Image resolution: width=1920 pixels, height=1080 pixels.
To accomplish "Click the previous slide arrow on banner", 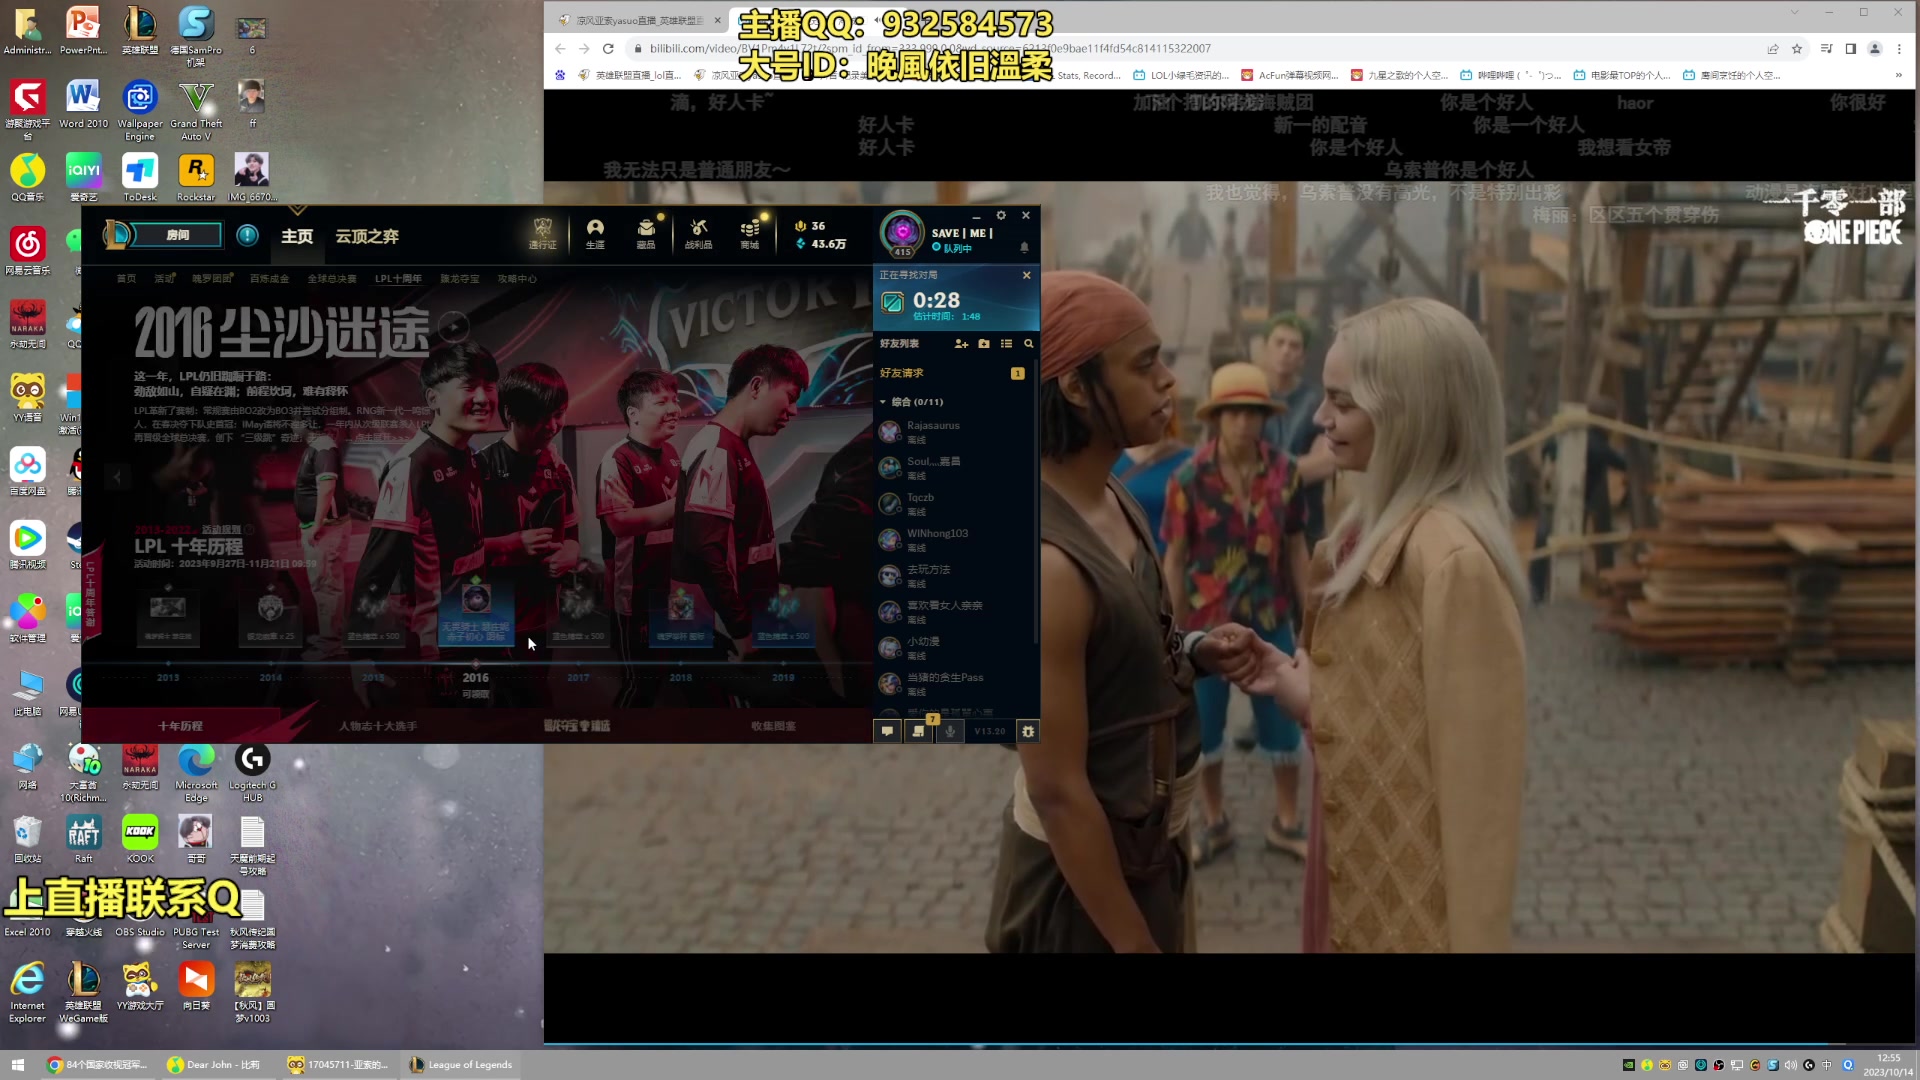I will coord(117,477).
